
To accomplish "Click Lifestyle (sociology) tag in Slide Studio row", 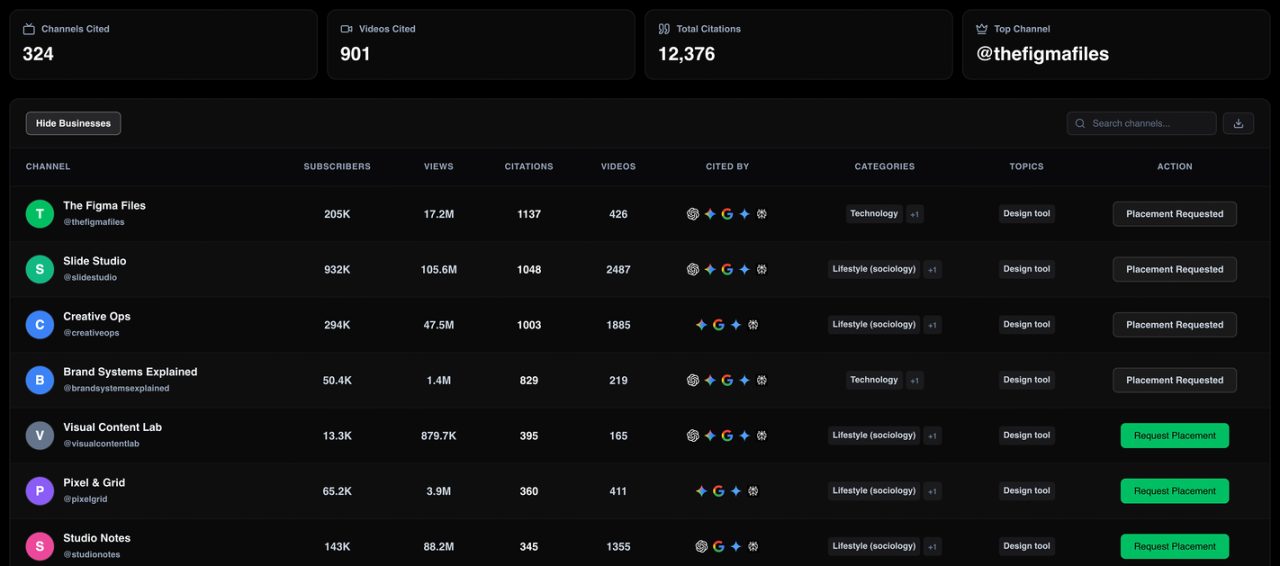I will point(874,269).
